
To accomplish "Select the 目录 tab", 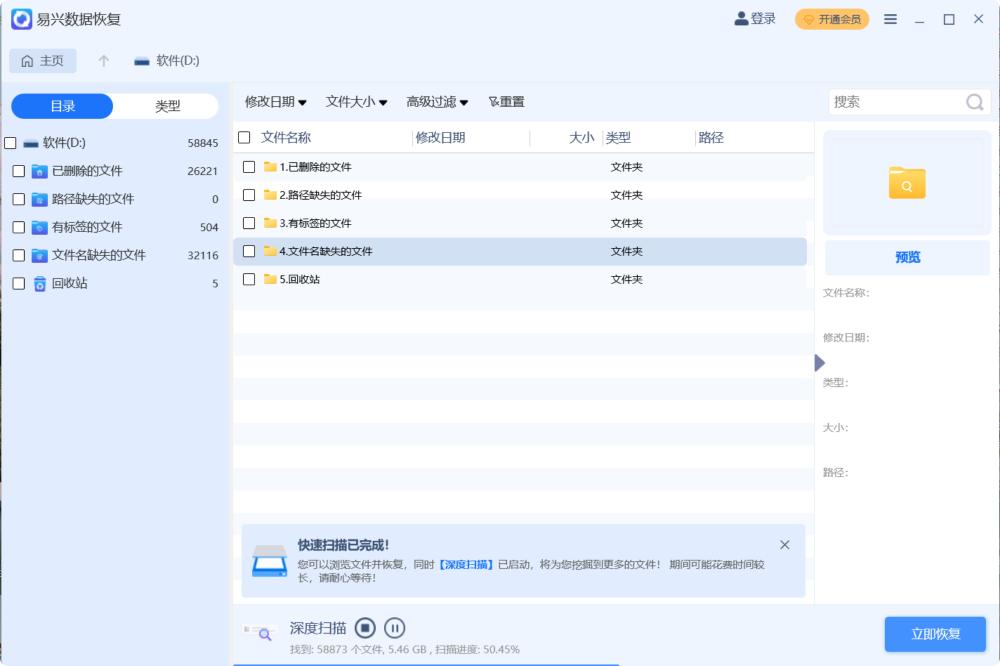I will [x=60, y=105].
